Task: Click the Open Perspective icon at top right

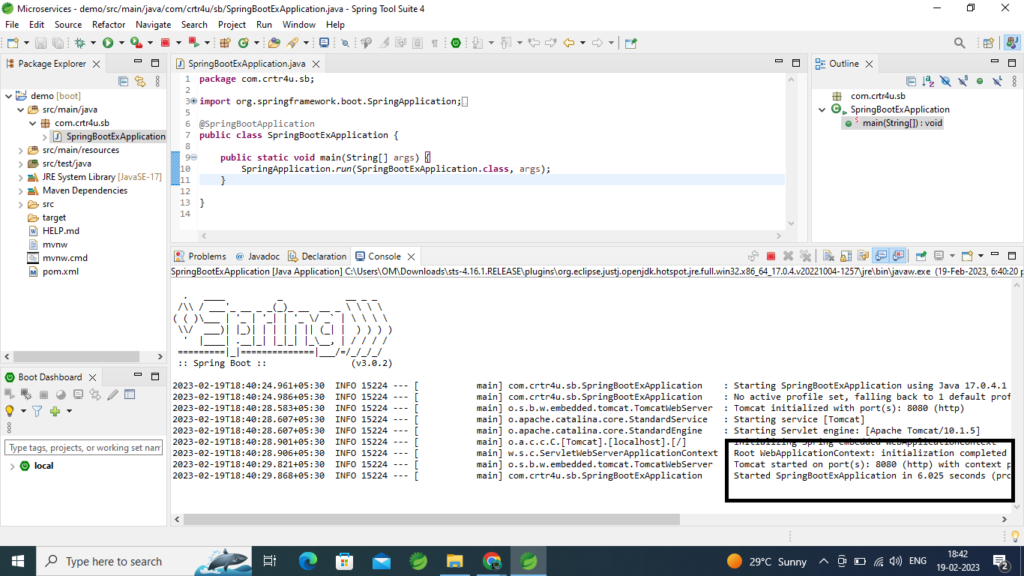Action: (x=988, y=43)
